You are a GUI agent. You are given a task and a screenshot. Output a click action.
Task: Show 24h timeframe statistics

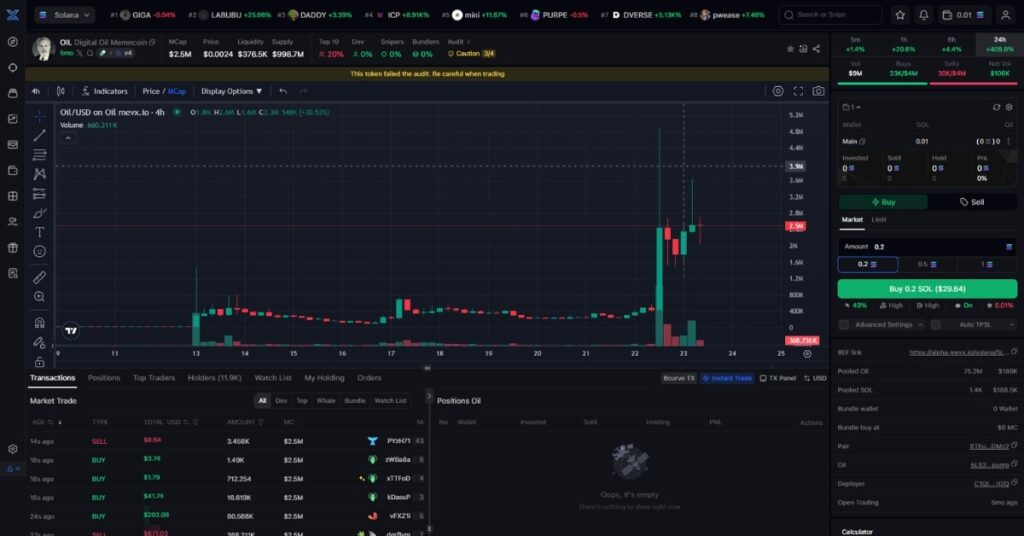click(x=999, y=44)
